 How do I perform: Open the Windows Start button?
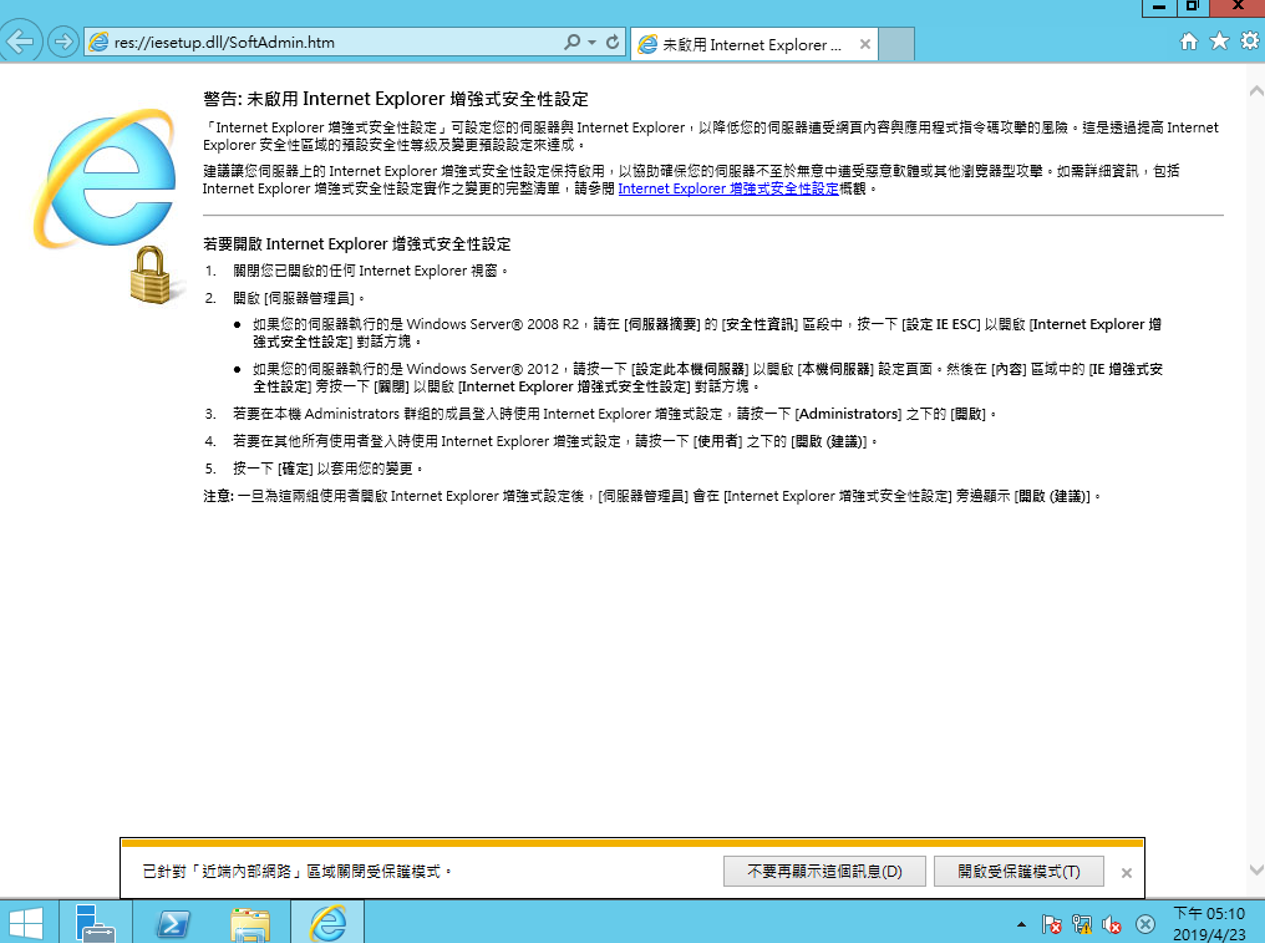pos(26,921)
